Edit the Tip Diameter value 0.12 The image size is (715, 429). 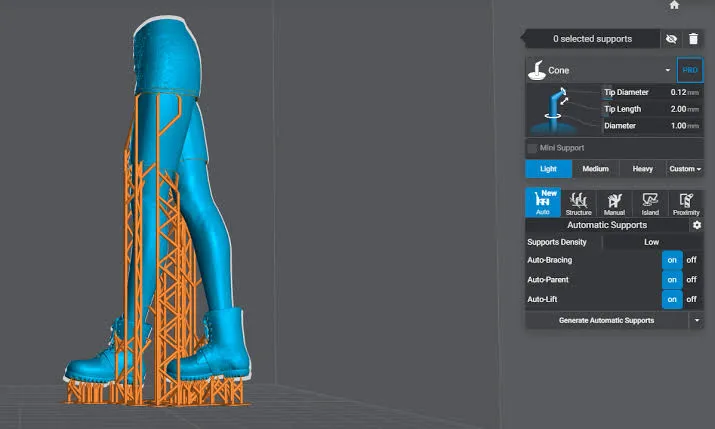[x=678, y=92]
